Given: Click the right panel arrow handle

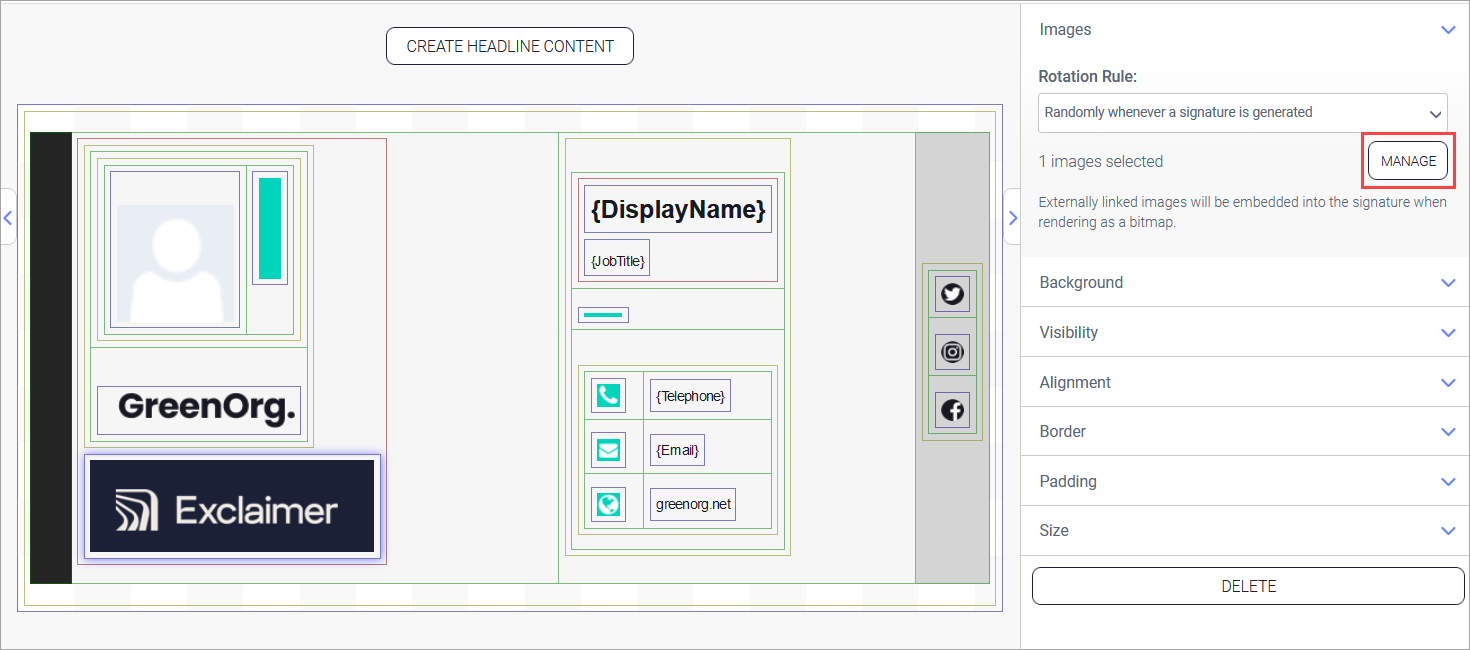Looking at the screenshot, I should (1012, 217).
